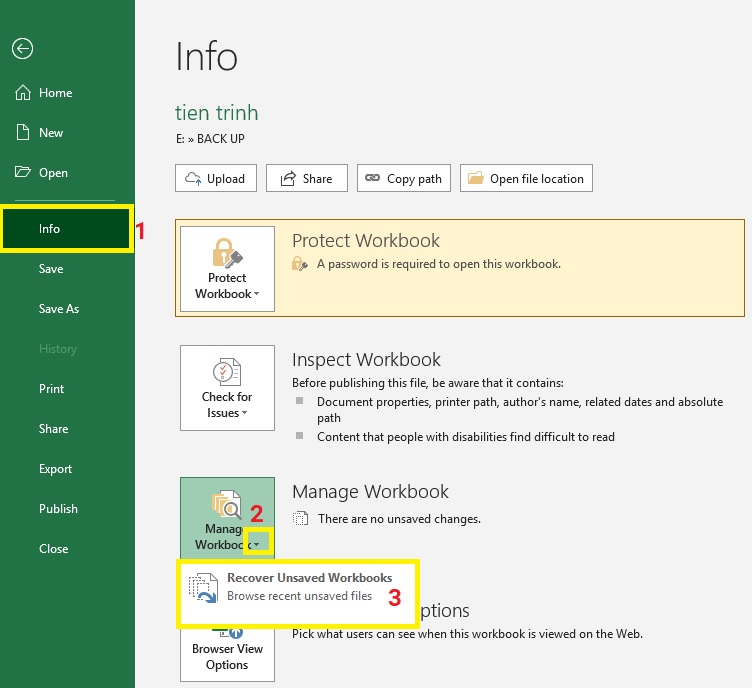Click the 'Info' page heading
The image size is (752, 688).
click(x=206, y=57)
